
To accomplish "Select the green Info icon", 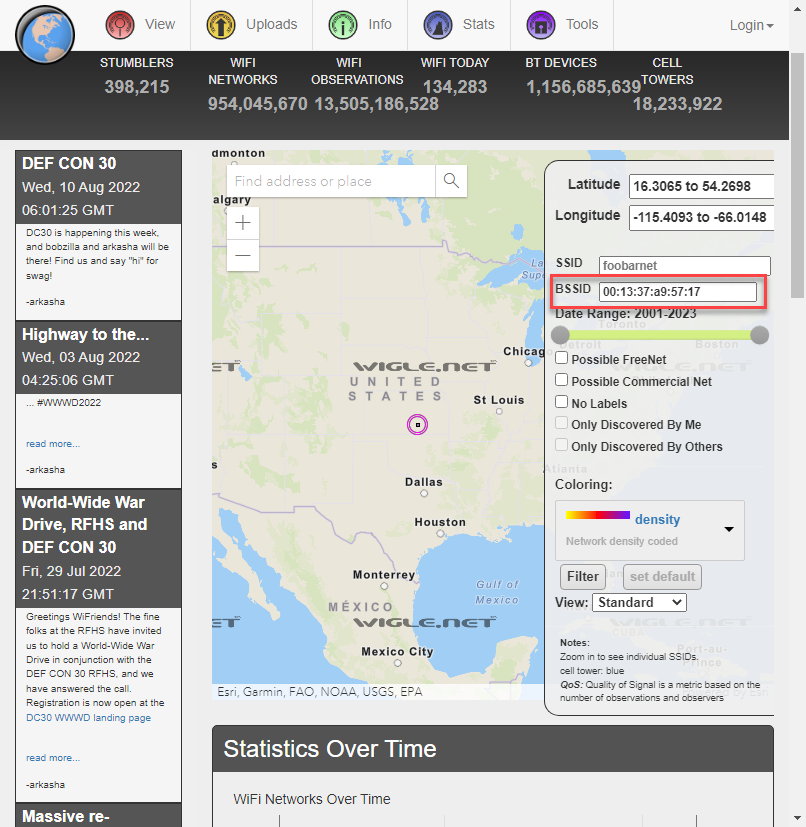I will click(343, 25).
